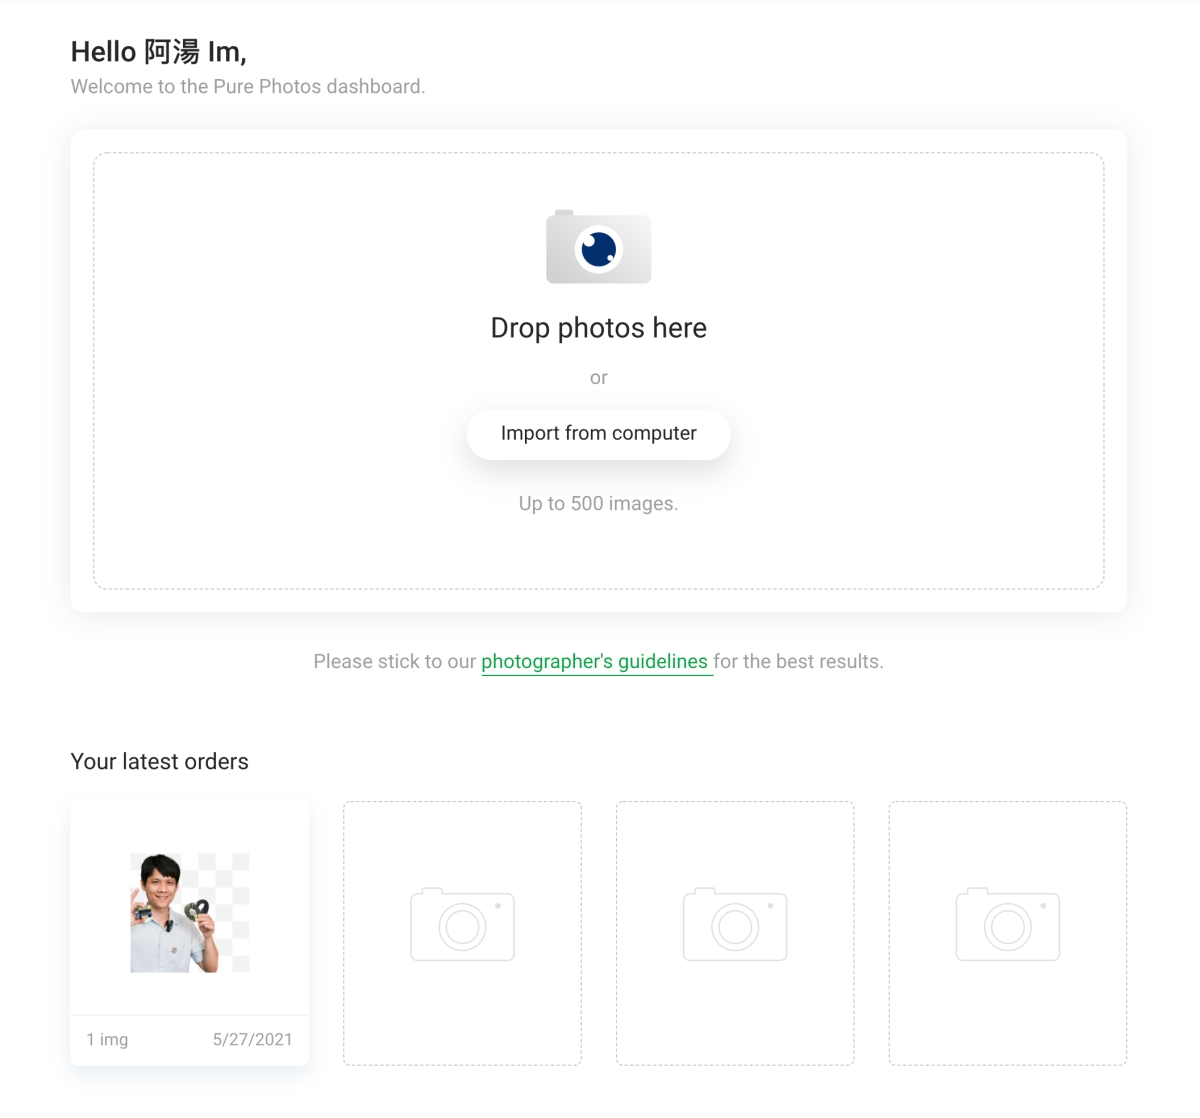
Task: Click the footer of the latest order card
Action: [x=189, y=1040]
